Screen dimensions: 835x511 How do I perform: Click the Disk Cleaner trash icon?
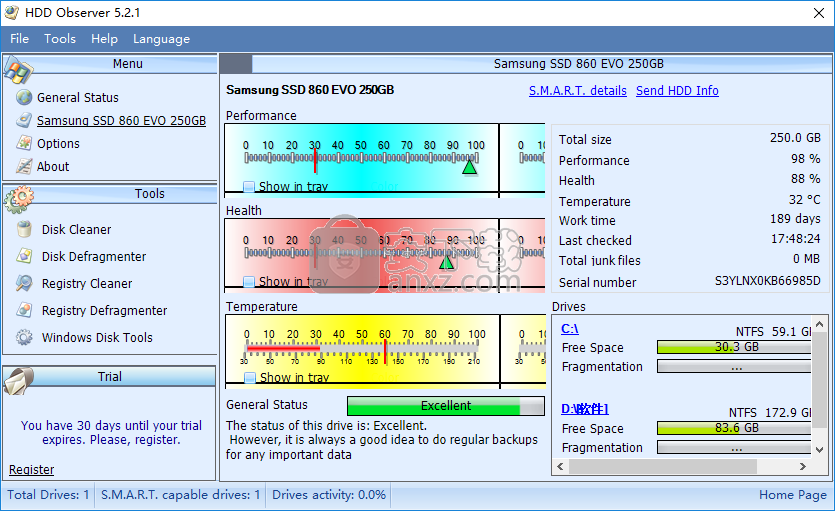pos(24,229)
